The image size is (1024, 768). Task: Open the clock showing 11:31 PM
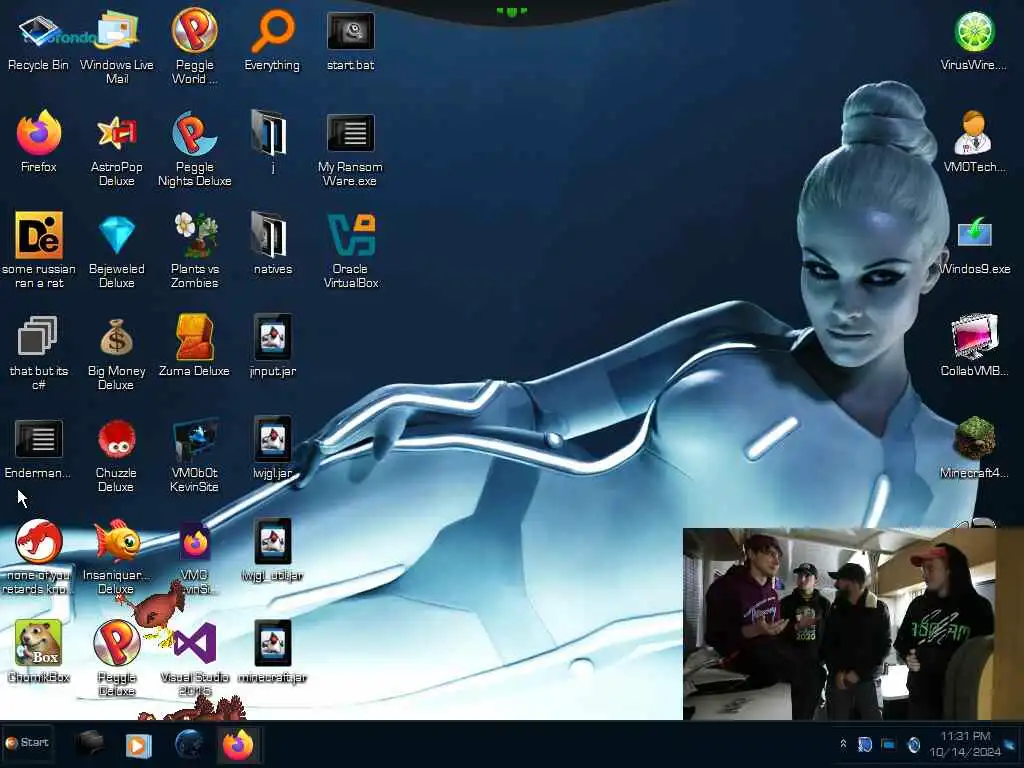coord(965,744)
